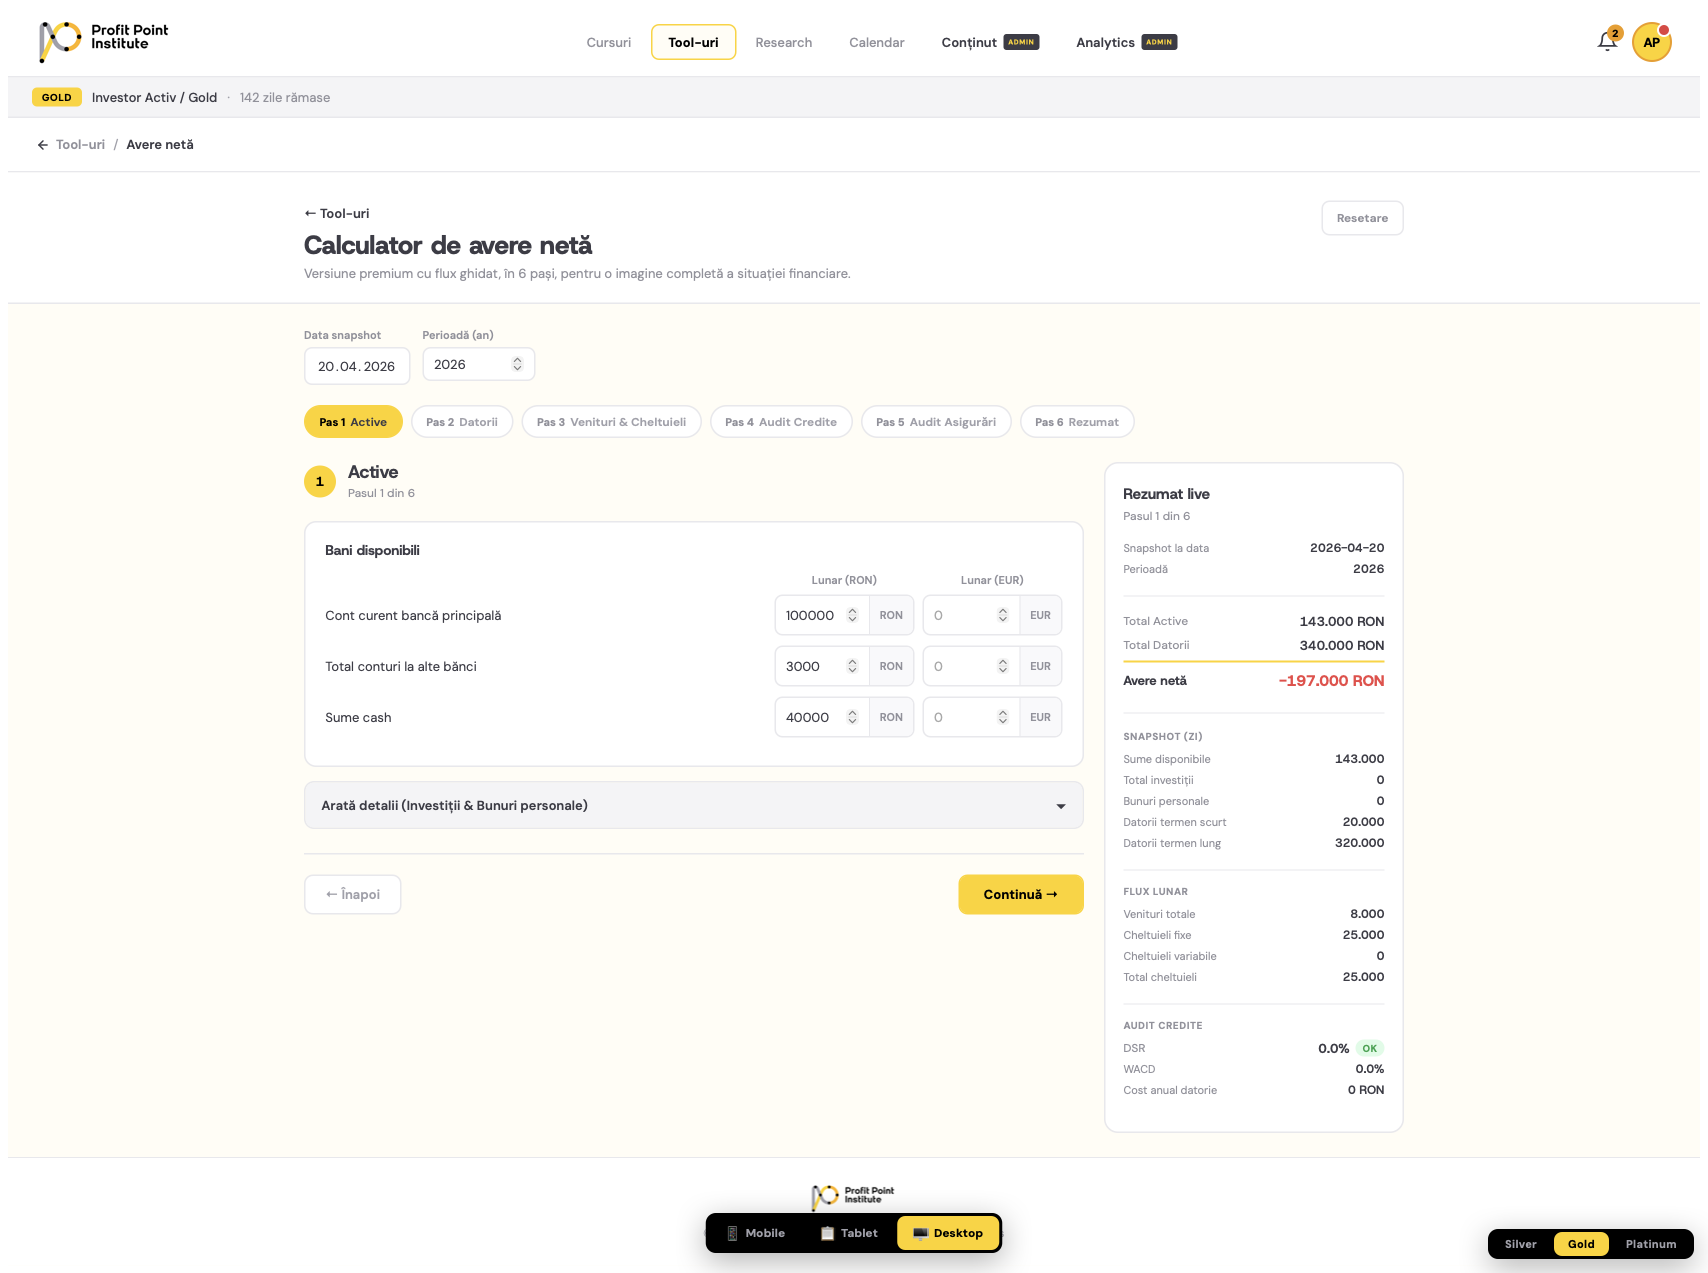Click the Înapoi button
Image resolution: width=1708 pixels, height=1273 pixels.
coord(352,894)
